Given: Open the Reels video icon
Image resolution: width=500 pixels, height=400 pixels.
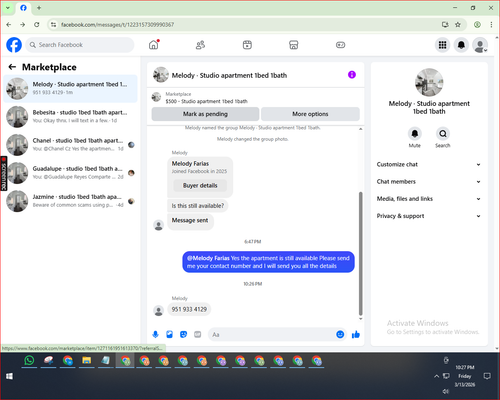Looking at the screenshot, I should [247, 45].
